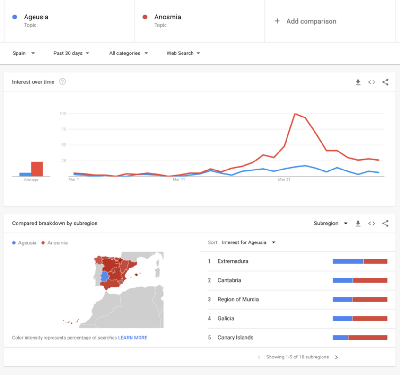Select the Extremadura subregion row

click(298, 261)
